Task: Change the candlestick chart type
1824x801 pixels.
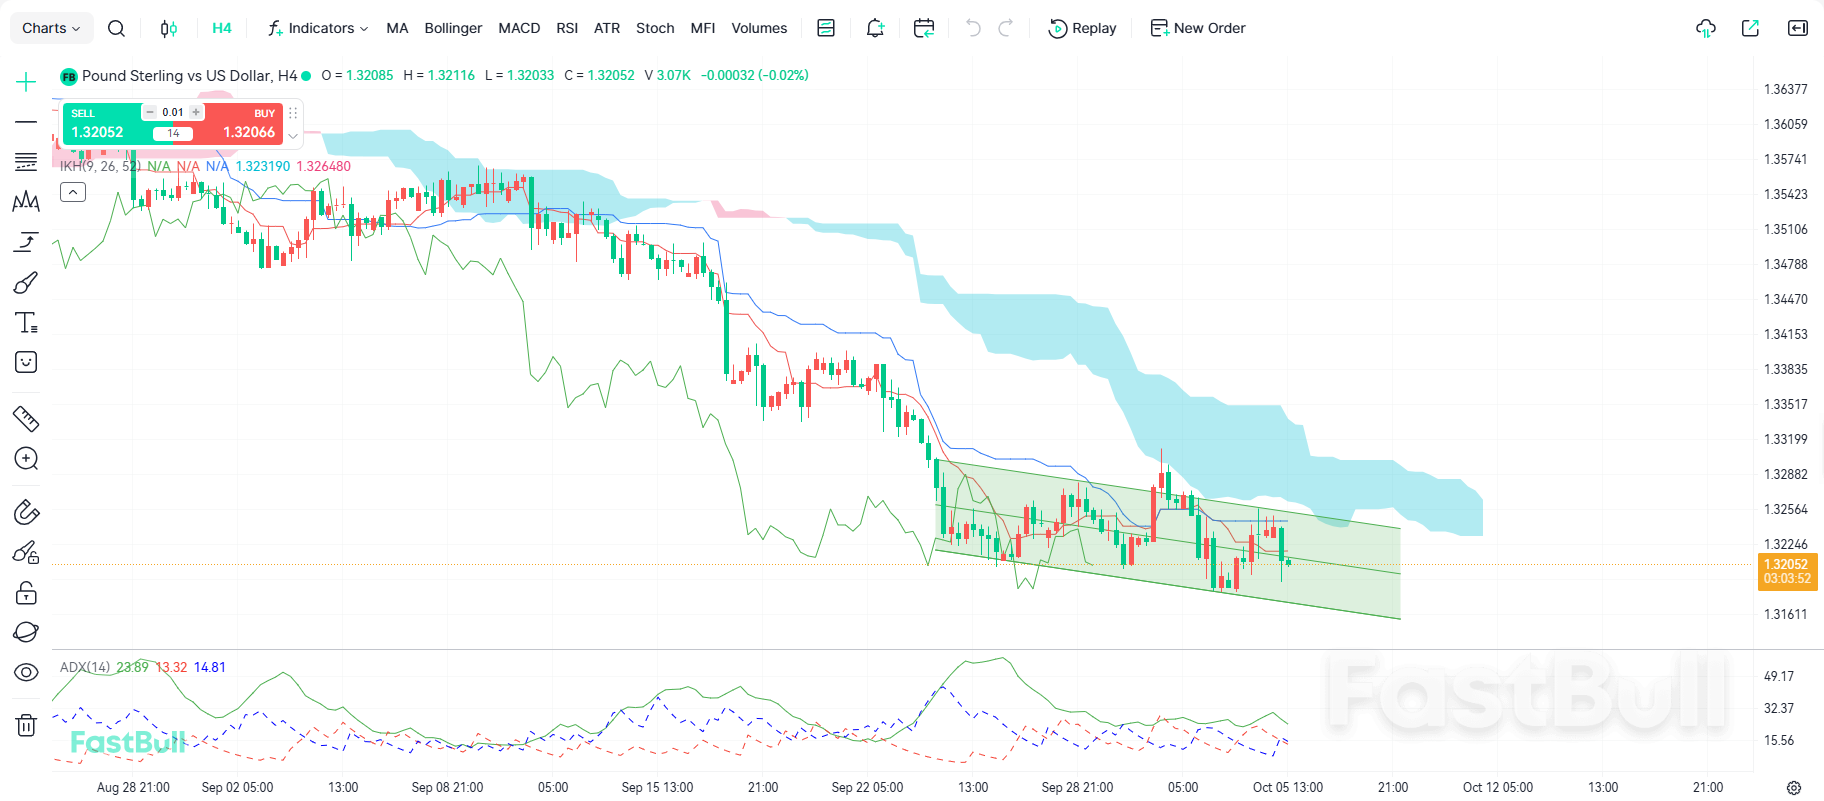Action: [169, 28]
